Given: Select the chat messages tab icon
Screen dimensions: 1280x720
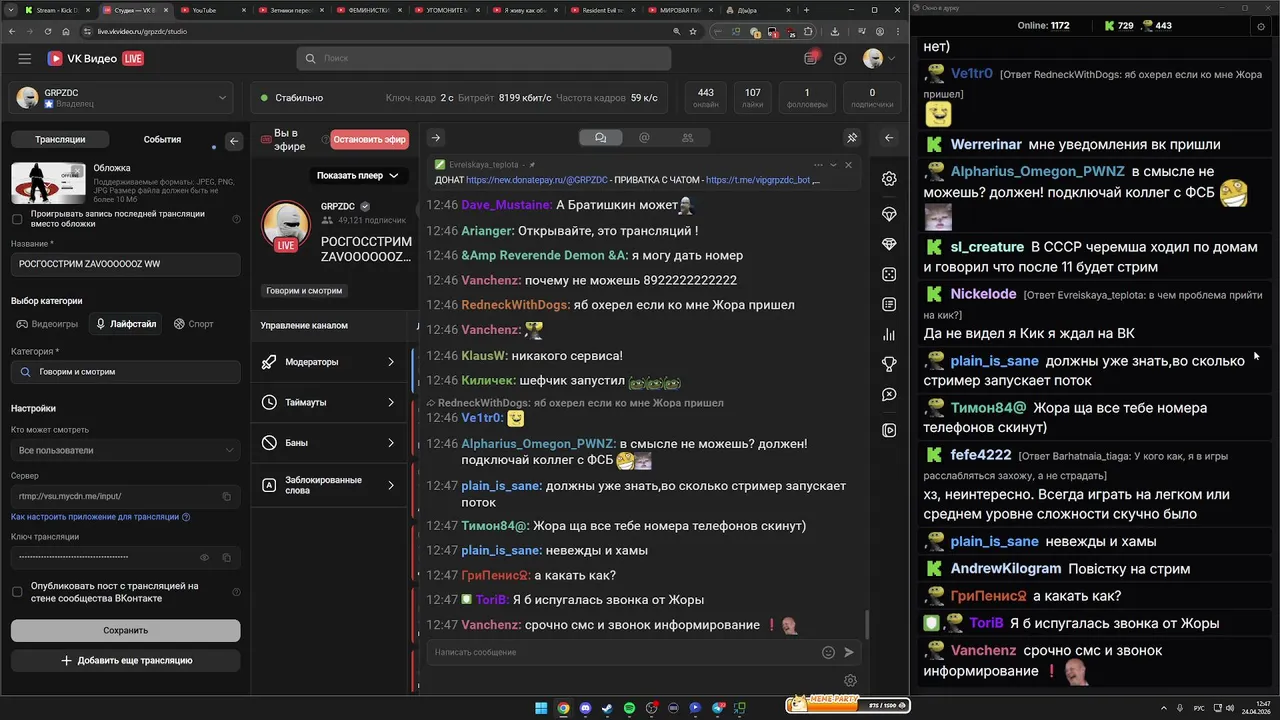Looking at the screenshot, I should pyautogui.click(x=600, y=138).
